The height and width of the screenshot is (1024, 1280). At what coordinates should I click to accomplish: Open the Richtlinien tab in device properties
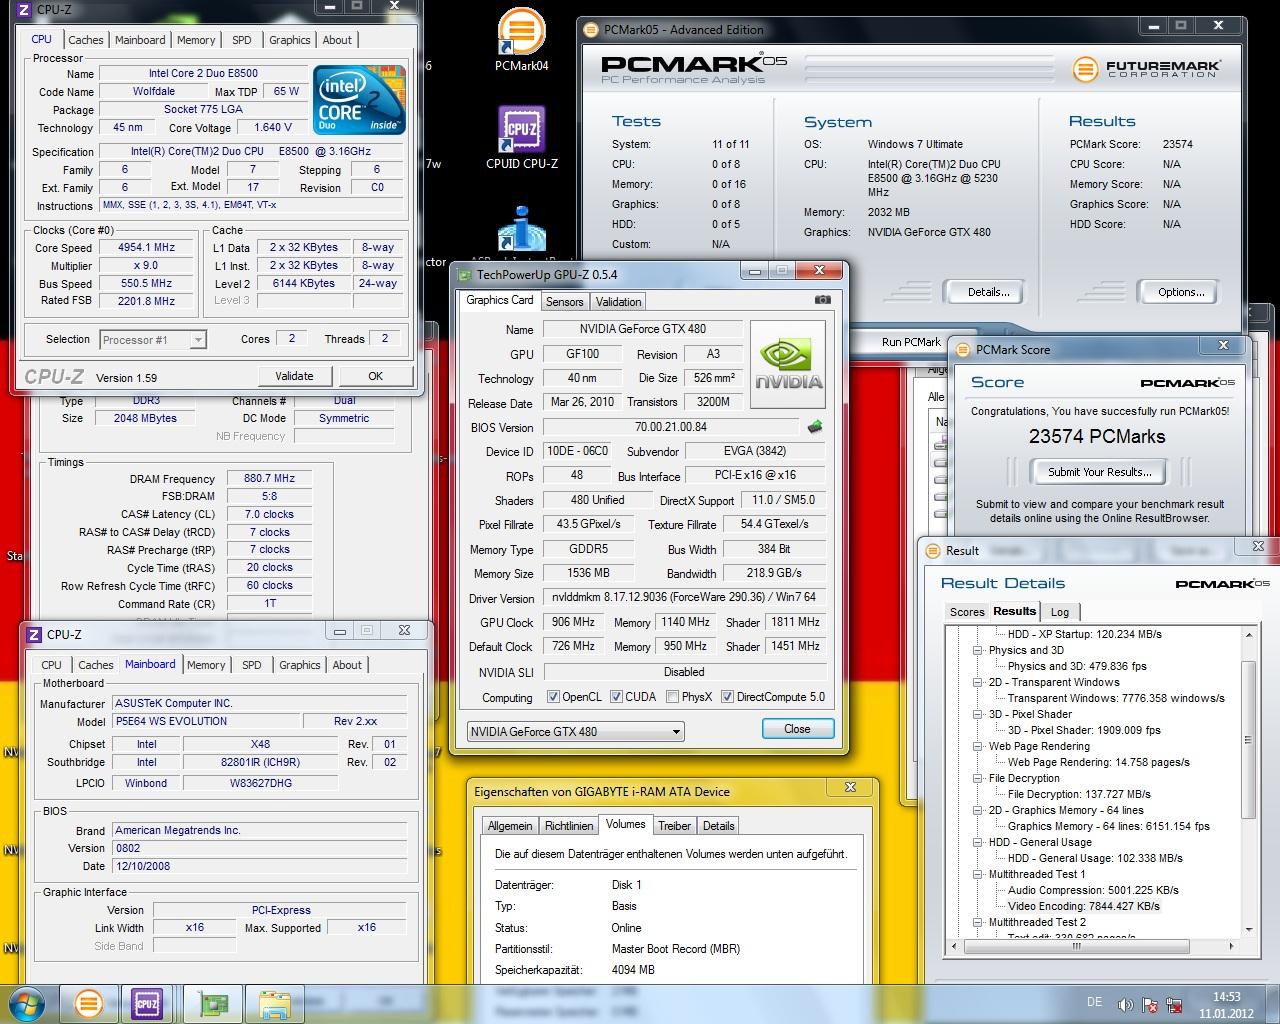[568, 826]
